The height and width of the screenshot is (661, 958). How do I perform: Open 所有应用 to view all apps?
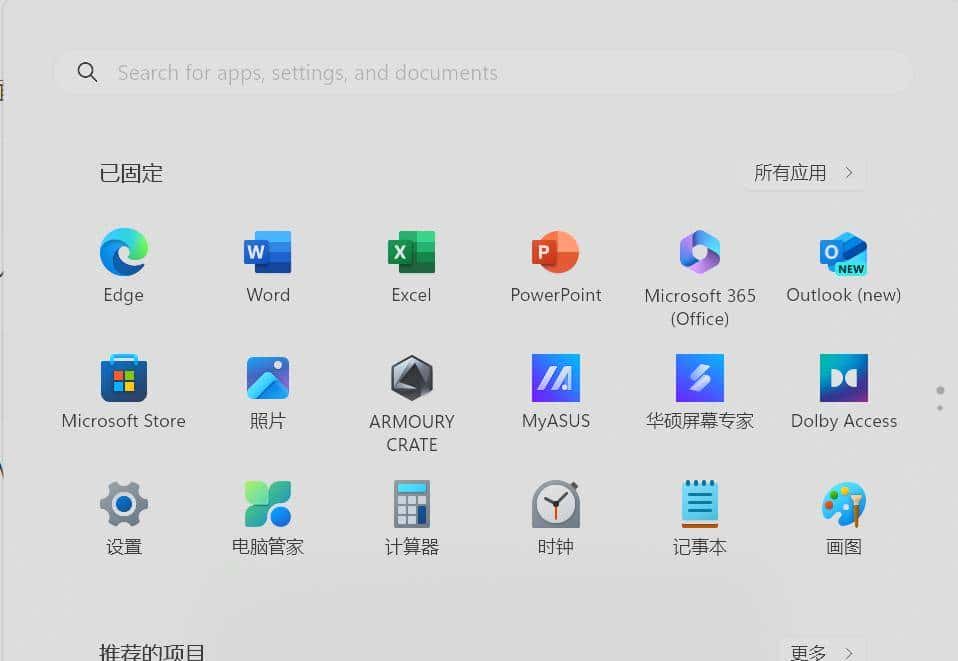coord(805,172)
